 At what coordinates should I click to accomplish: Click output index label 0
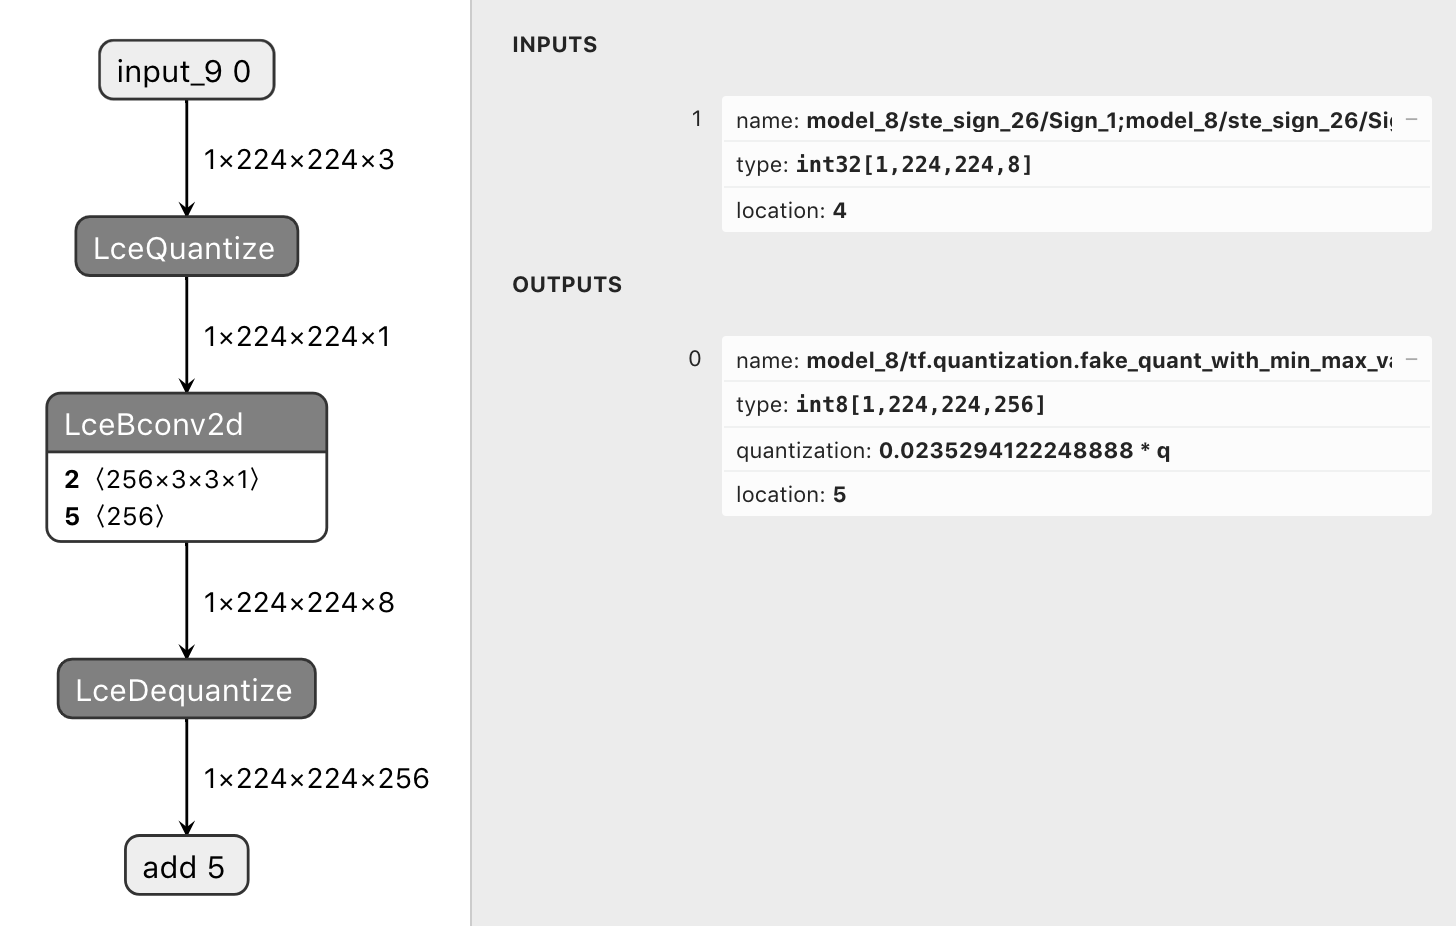click(695, 359)
